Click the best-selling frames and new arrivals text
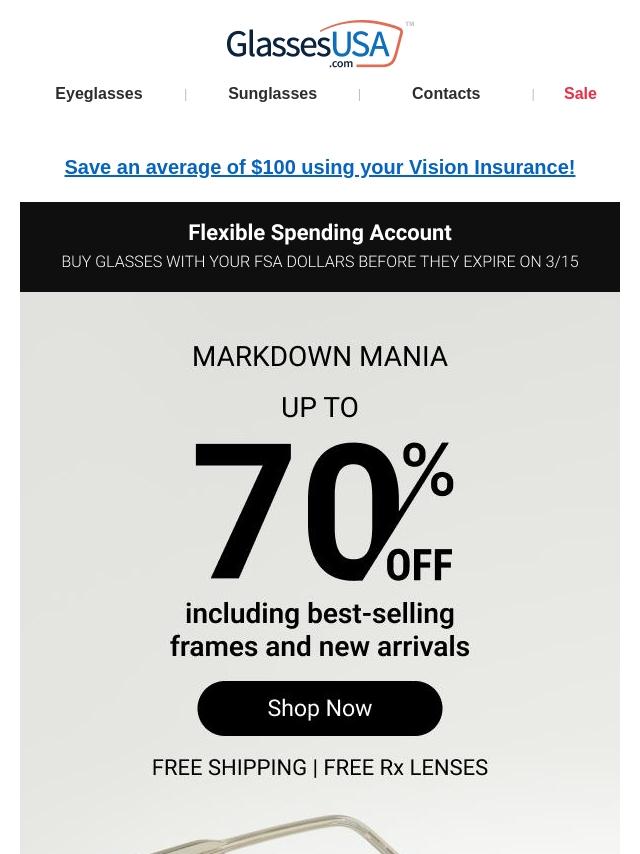The height and width of the screenshot is (854, 640). coord(320,630)
